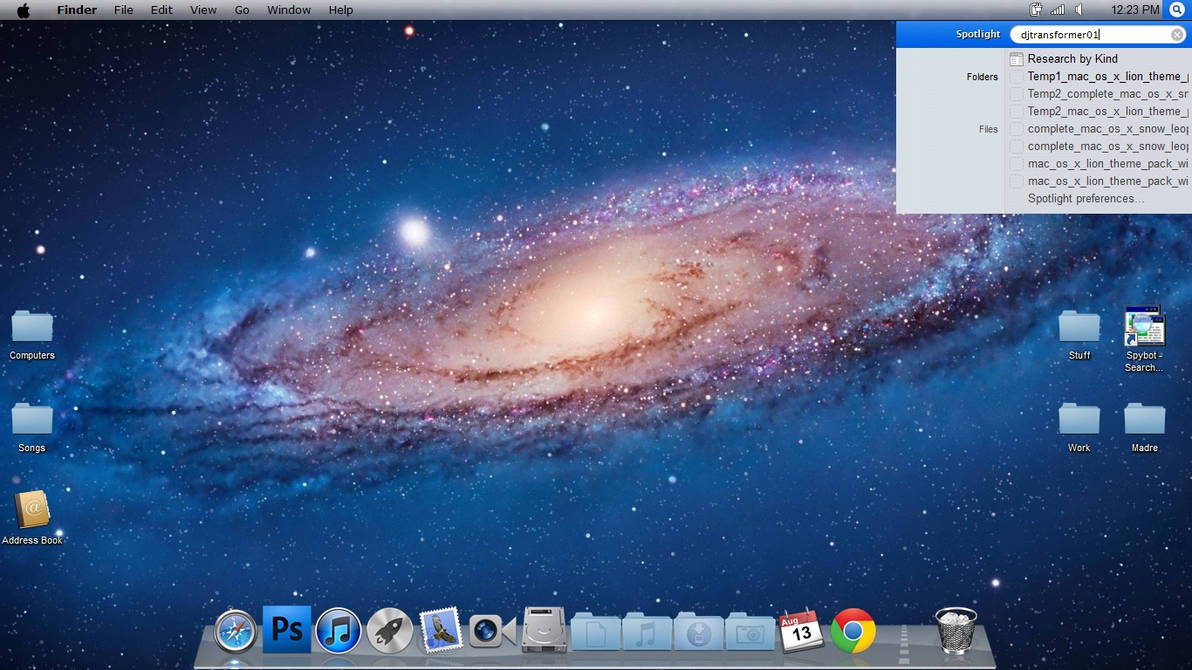Screen dimensions: 1192x670
Task: Click the rocket Launchpad icon
Action: (x=389, y=629)
